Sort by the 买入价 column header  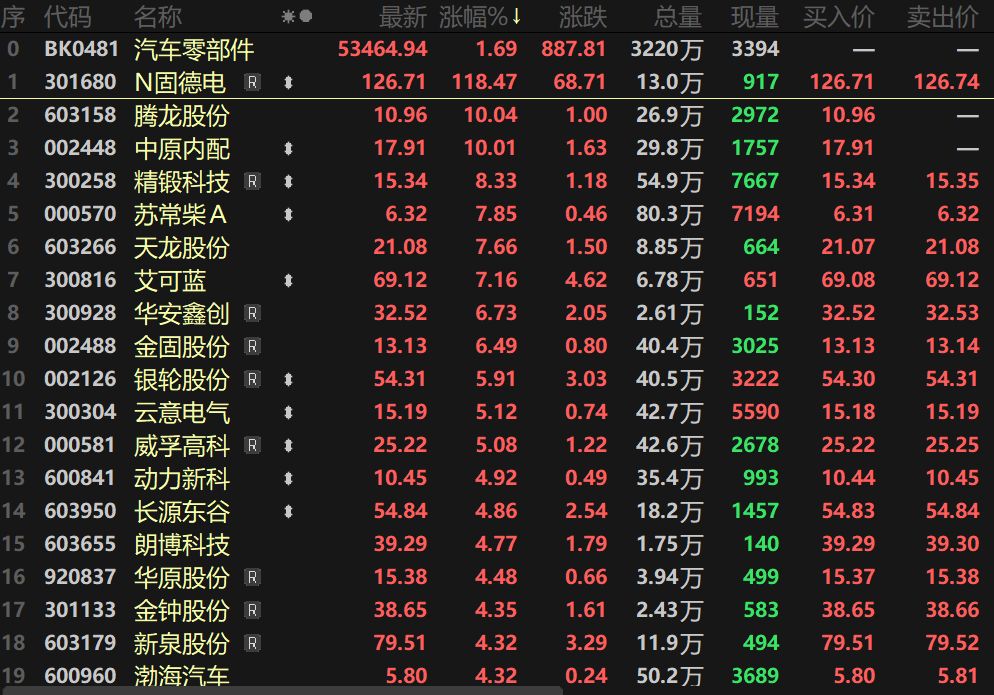[839, 17]
